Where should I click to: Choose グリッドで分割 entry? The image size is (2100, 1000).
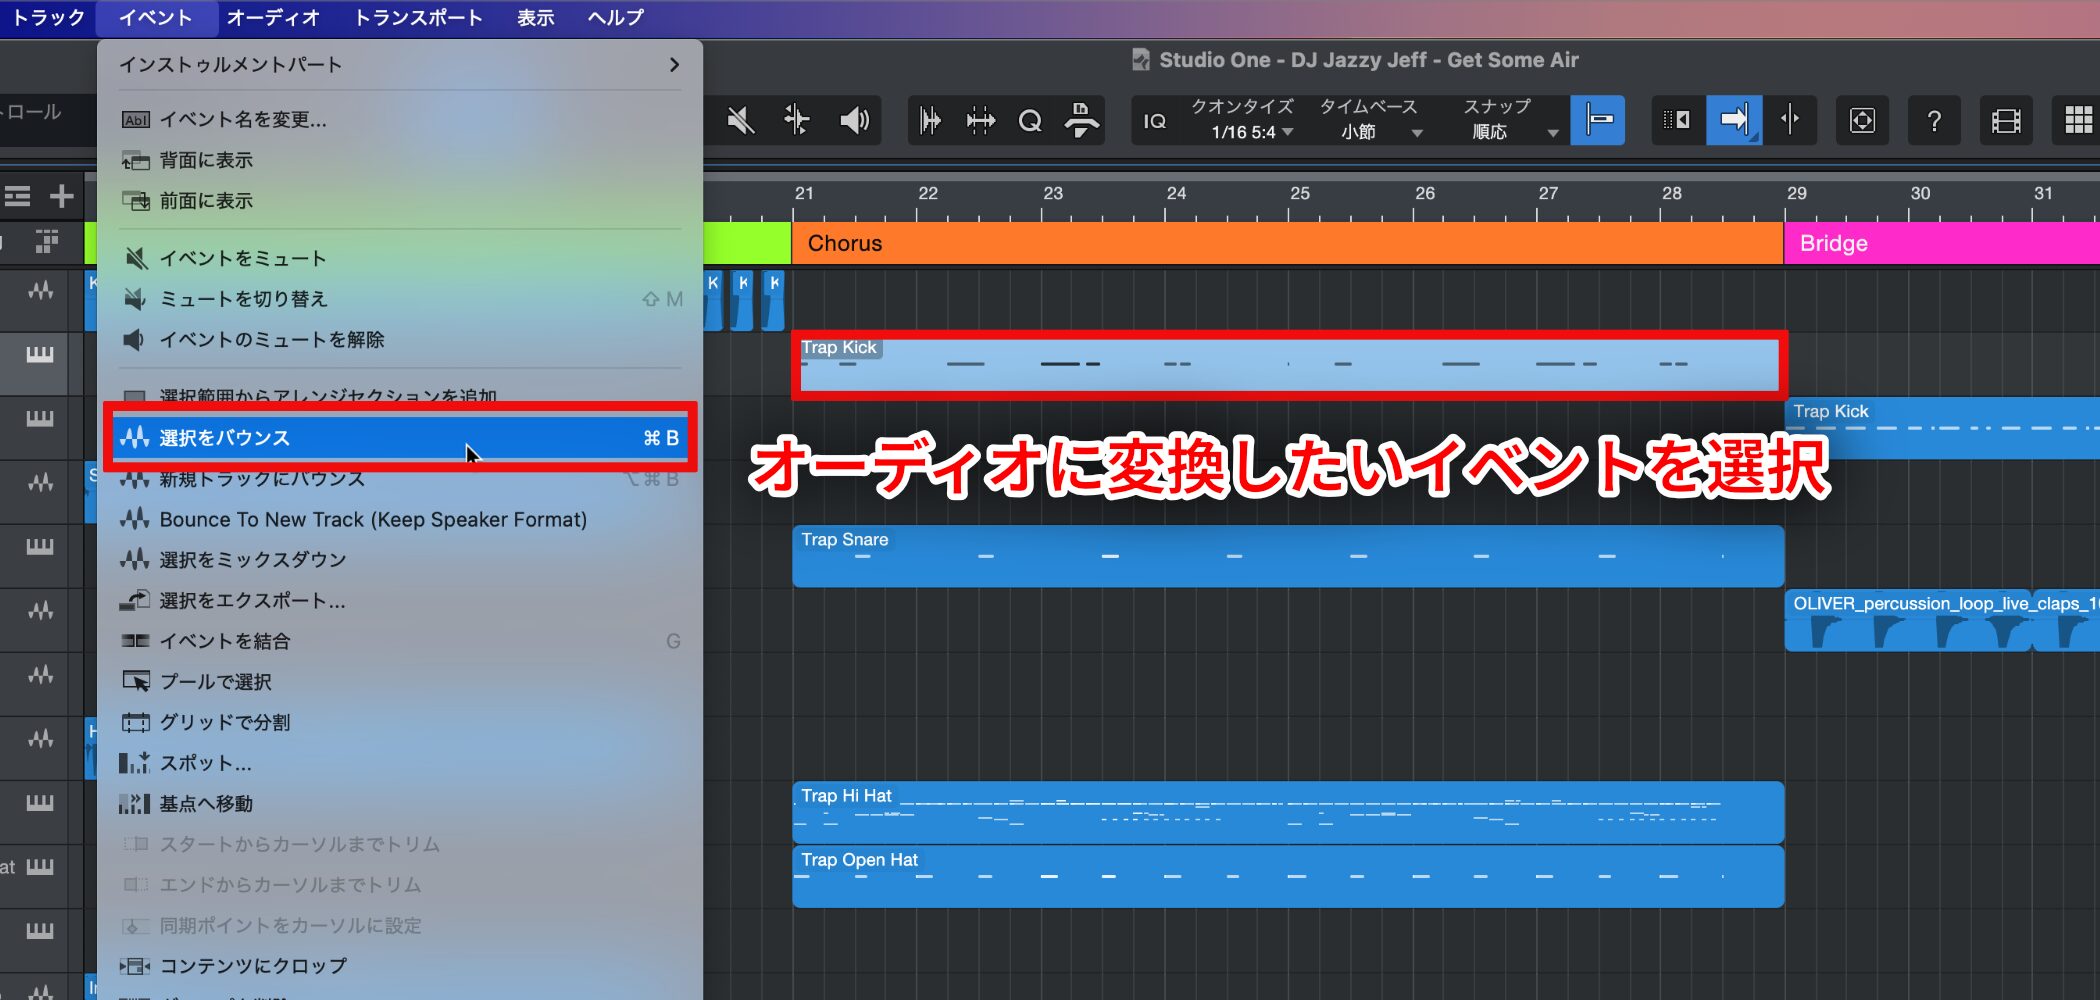click(x=400, y=722)
